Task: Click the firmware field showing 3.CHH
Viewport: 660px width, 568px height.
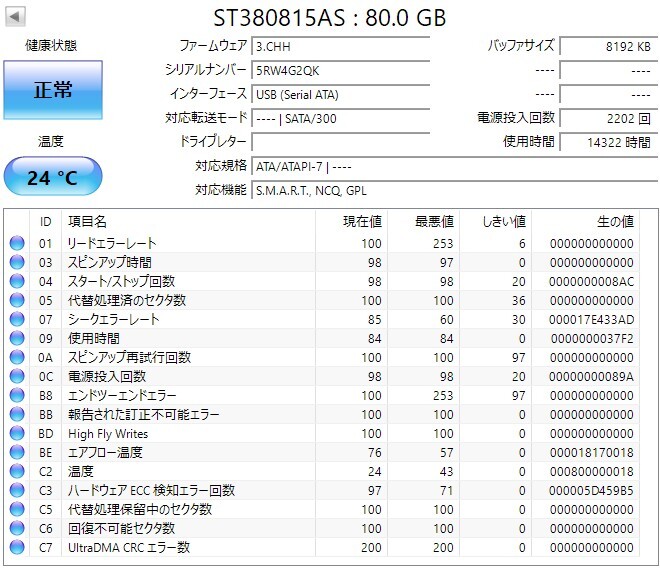Action: [341, 46]
